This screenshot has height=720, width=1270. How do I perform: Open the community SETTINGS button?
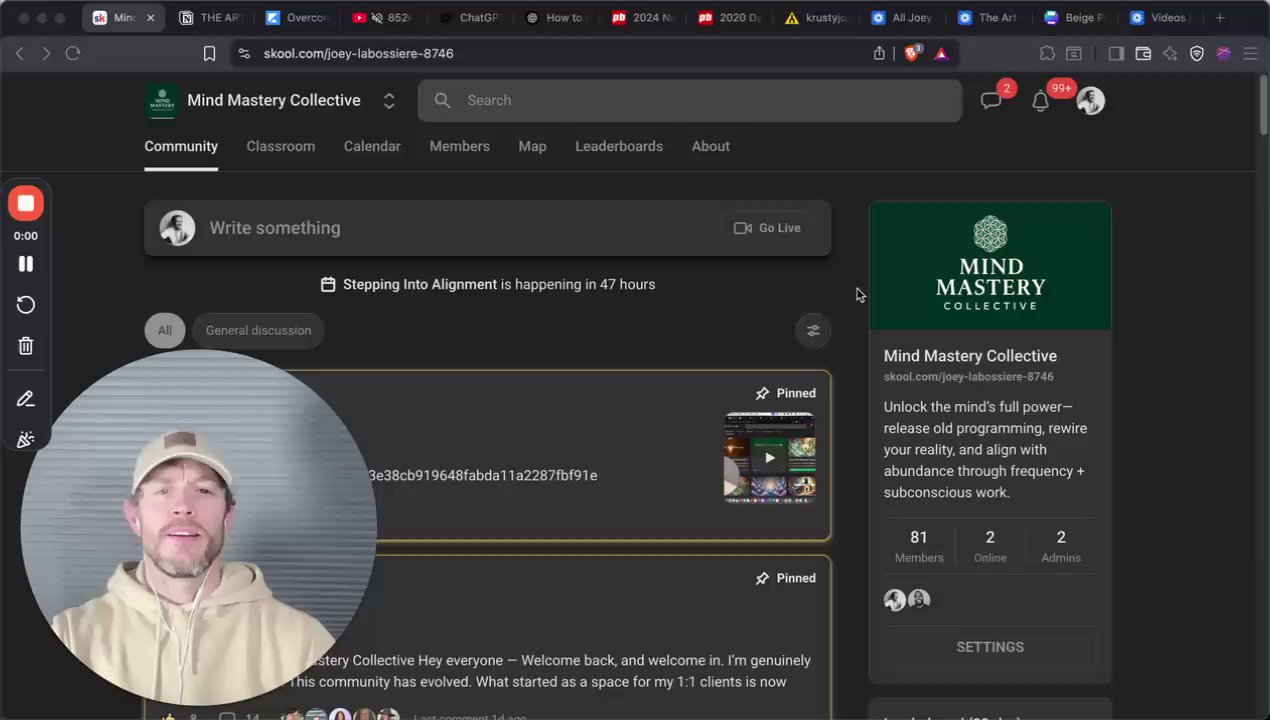pyautogui.click(x=990, y=647)
